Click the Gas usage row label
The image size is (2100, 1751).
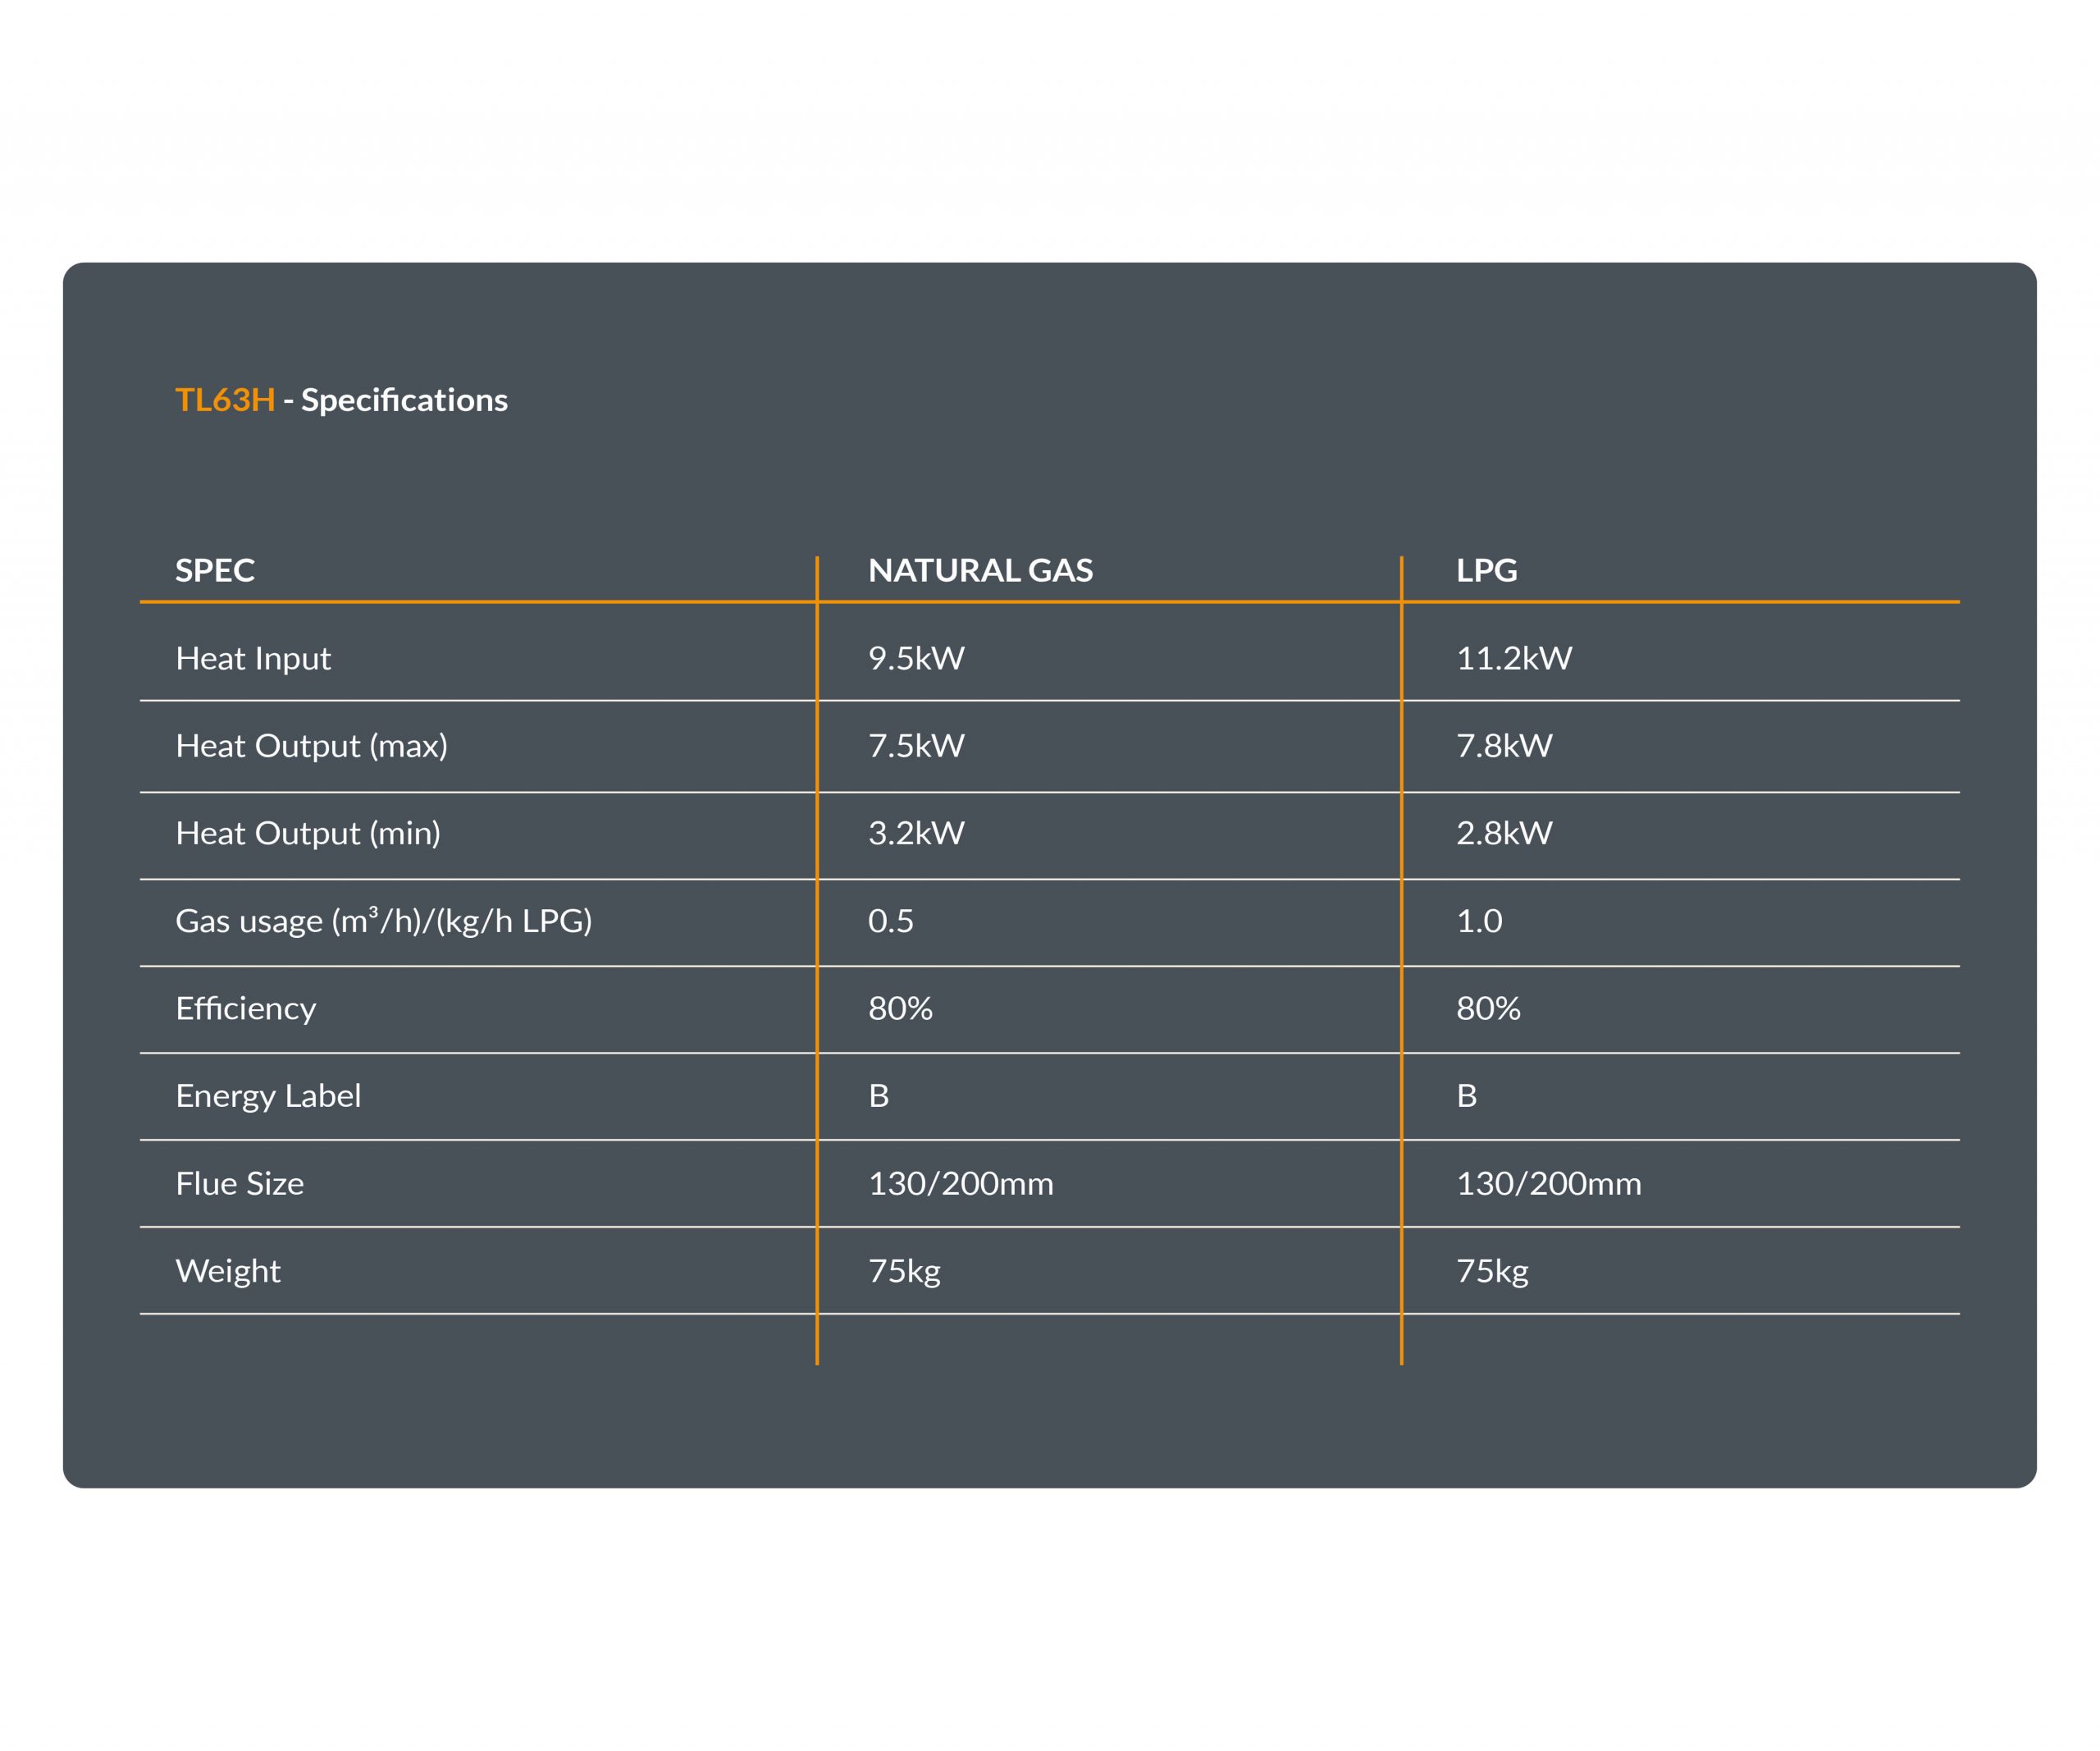tap(384, 920)
